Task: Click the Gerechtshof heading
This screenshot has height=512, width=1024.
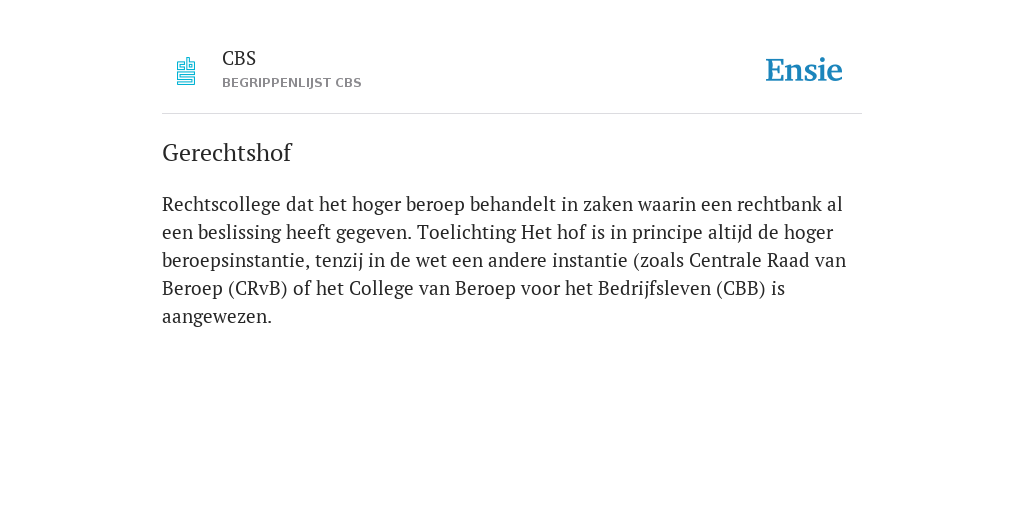Action: pyautogui.click(x=227, y=153)
